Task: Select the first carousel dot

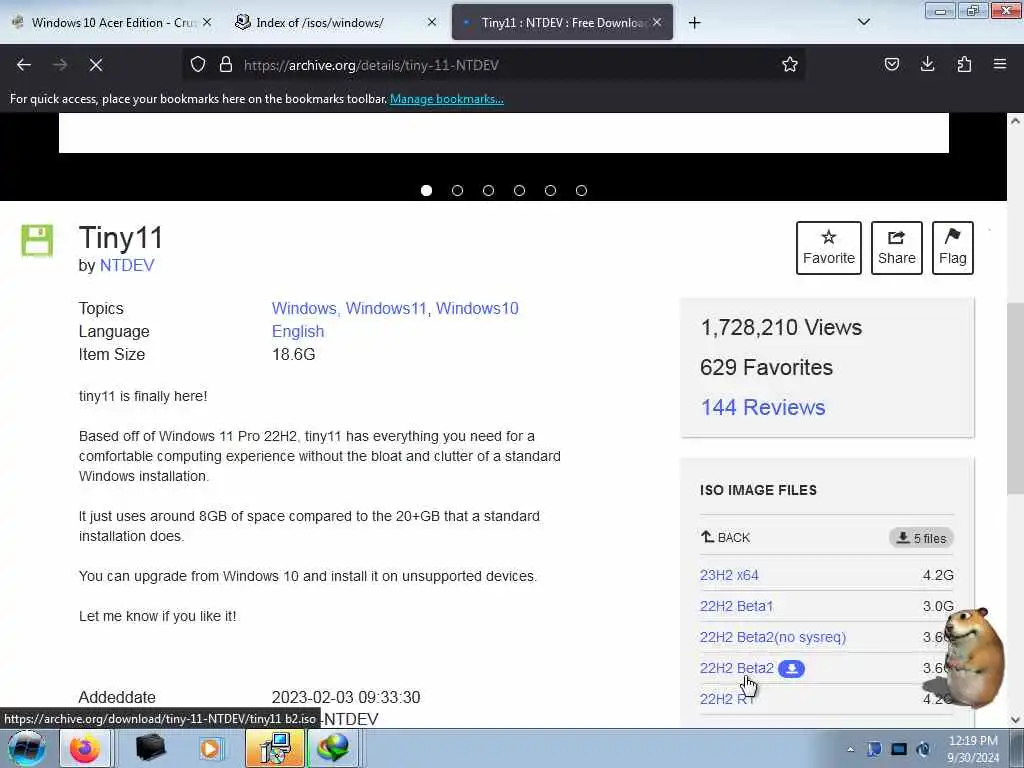Action: pyautogui.click(x=426, y=191)
